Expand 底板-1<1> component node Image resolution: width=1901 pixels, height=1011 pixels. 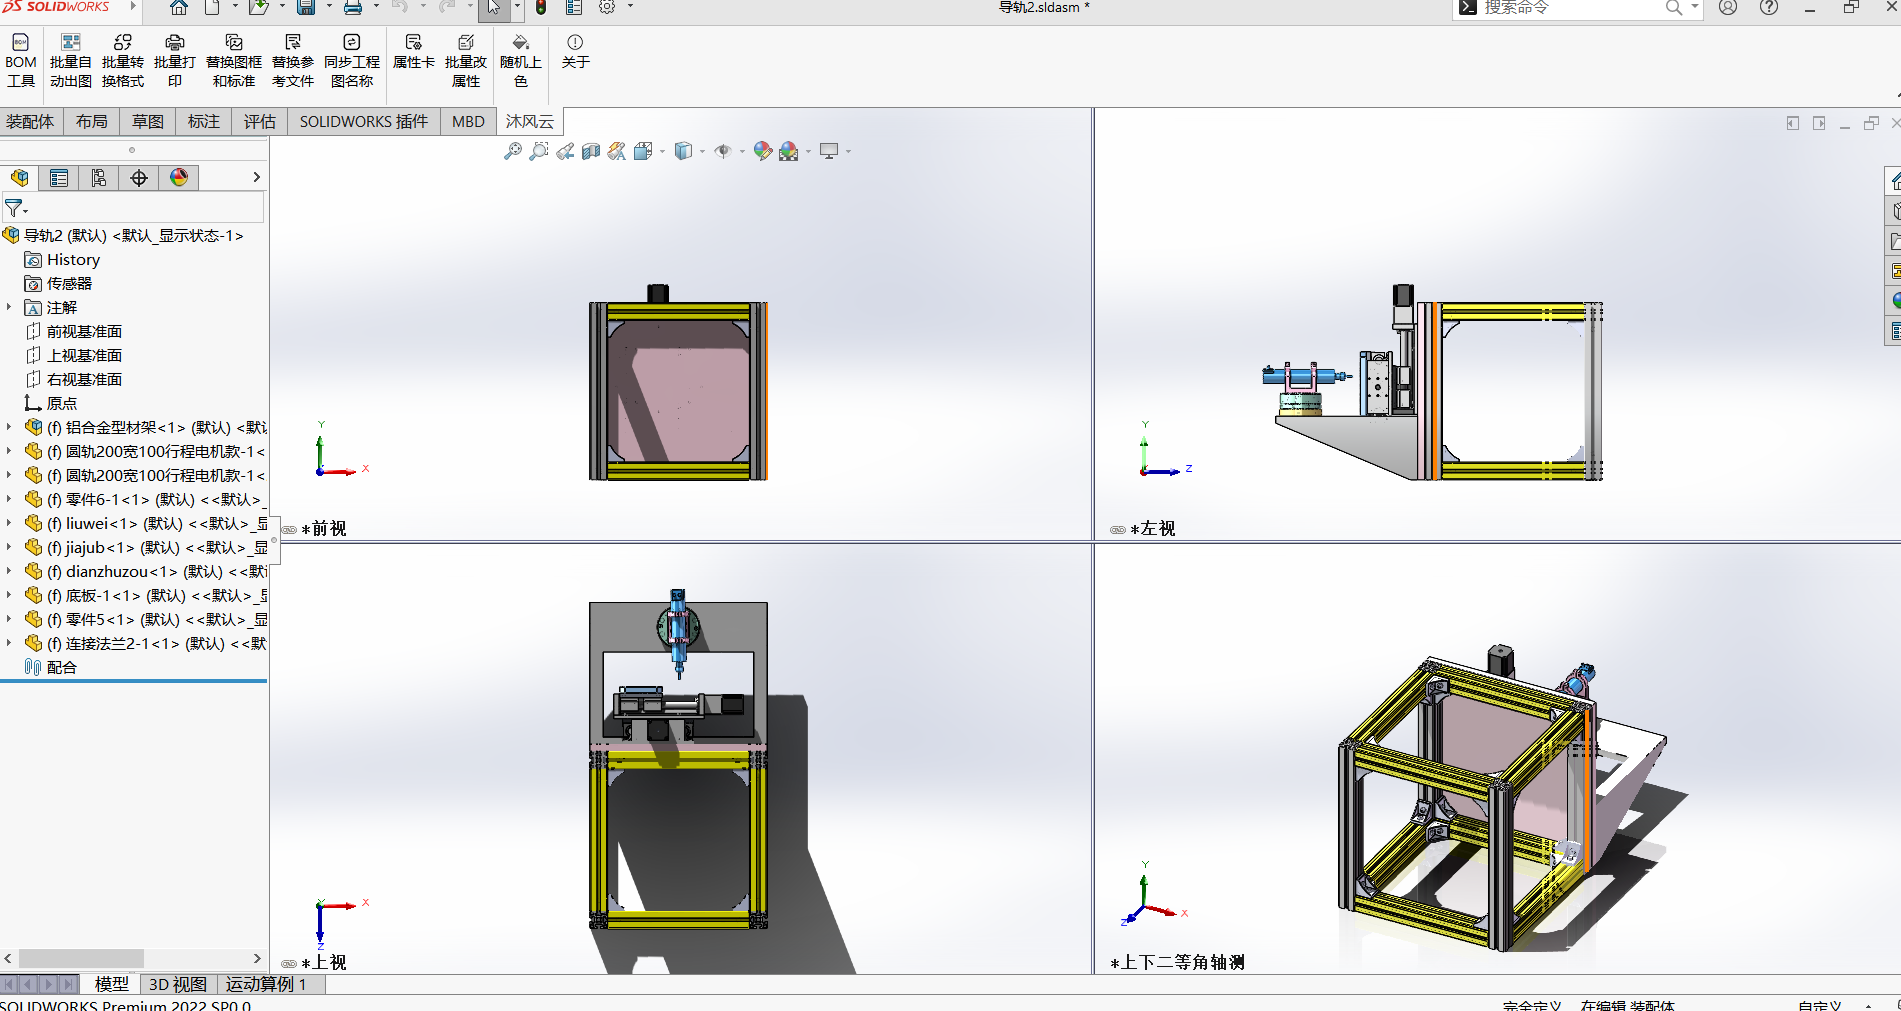(9, 595)
